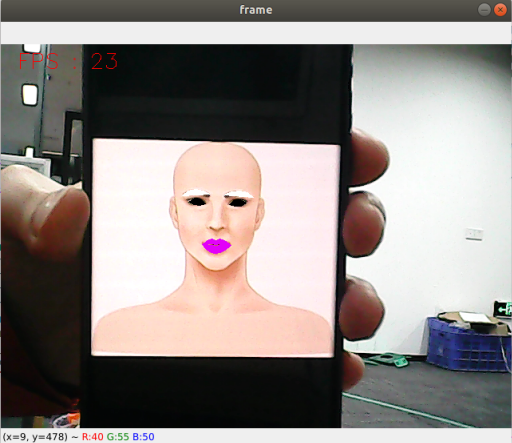Click the left white-highlighted eyebrow
512x443 pixels.
click(197, 193)
